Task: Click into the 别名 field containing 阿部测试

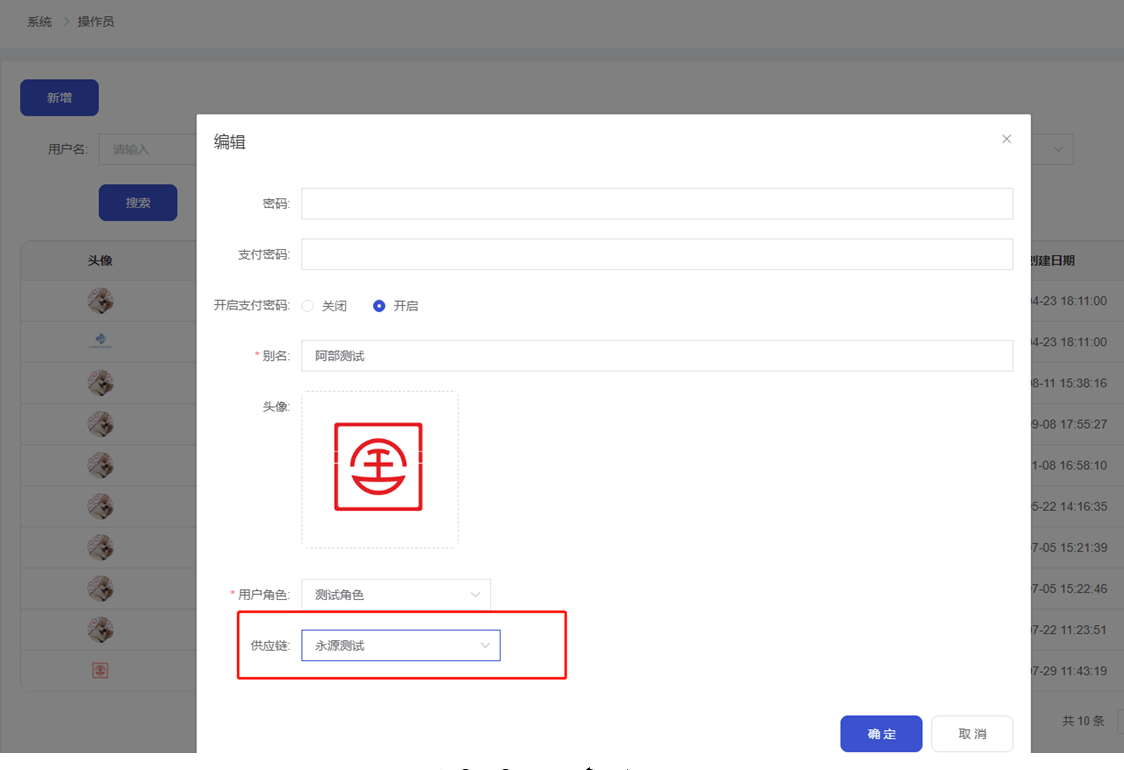Action: point(656,356)
